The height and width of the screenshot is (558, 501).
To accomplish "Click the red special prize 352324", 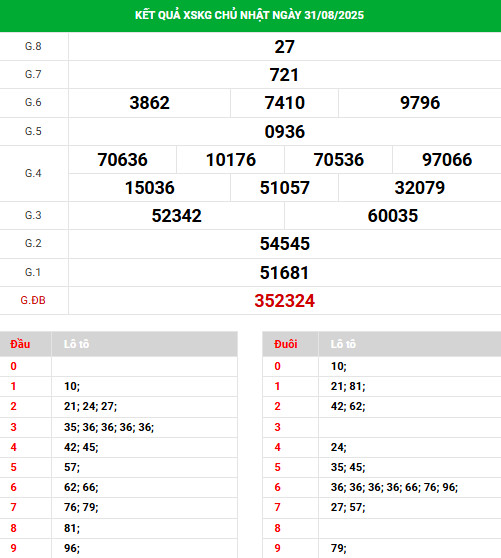I will point(284,301).
